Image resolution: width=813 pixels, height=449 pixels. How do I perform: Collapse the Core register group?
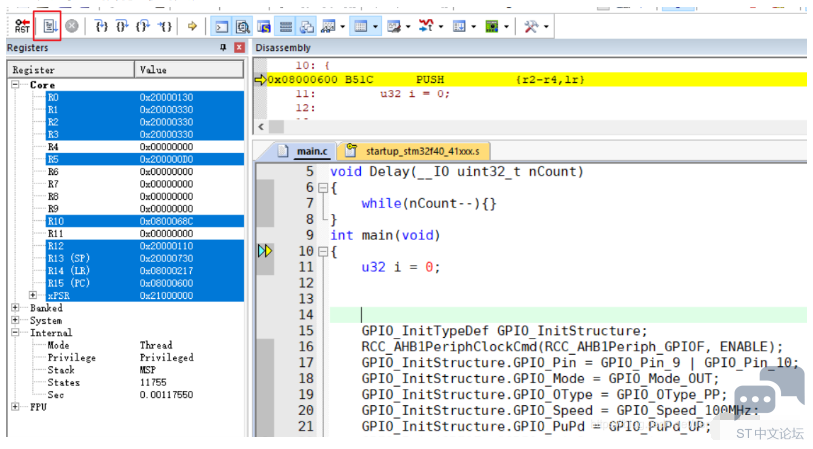pyautogui.click(x=16, y=84)
